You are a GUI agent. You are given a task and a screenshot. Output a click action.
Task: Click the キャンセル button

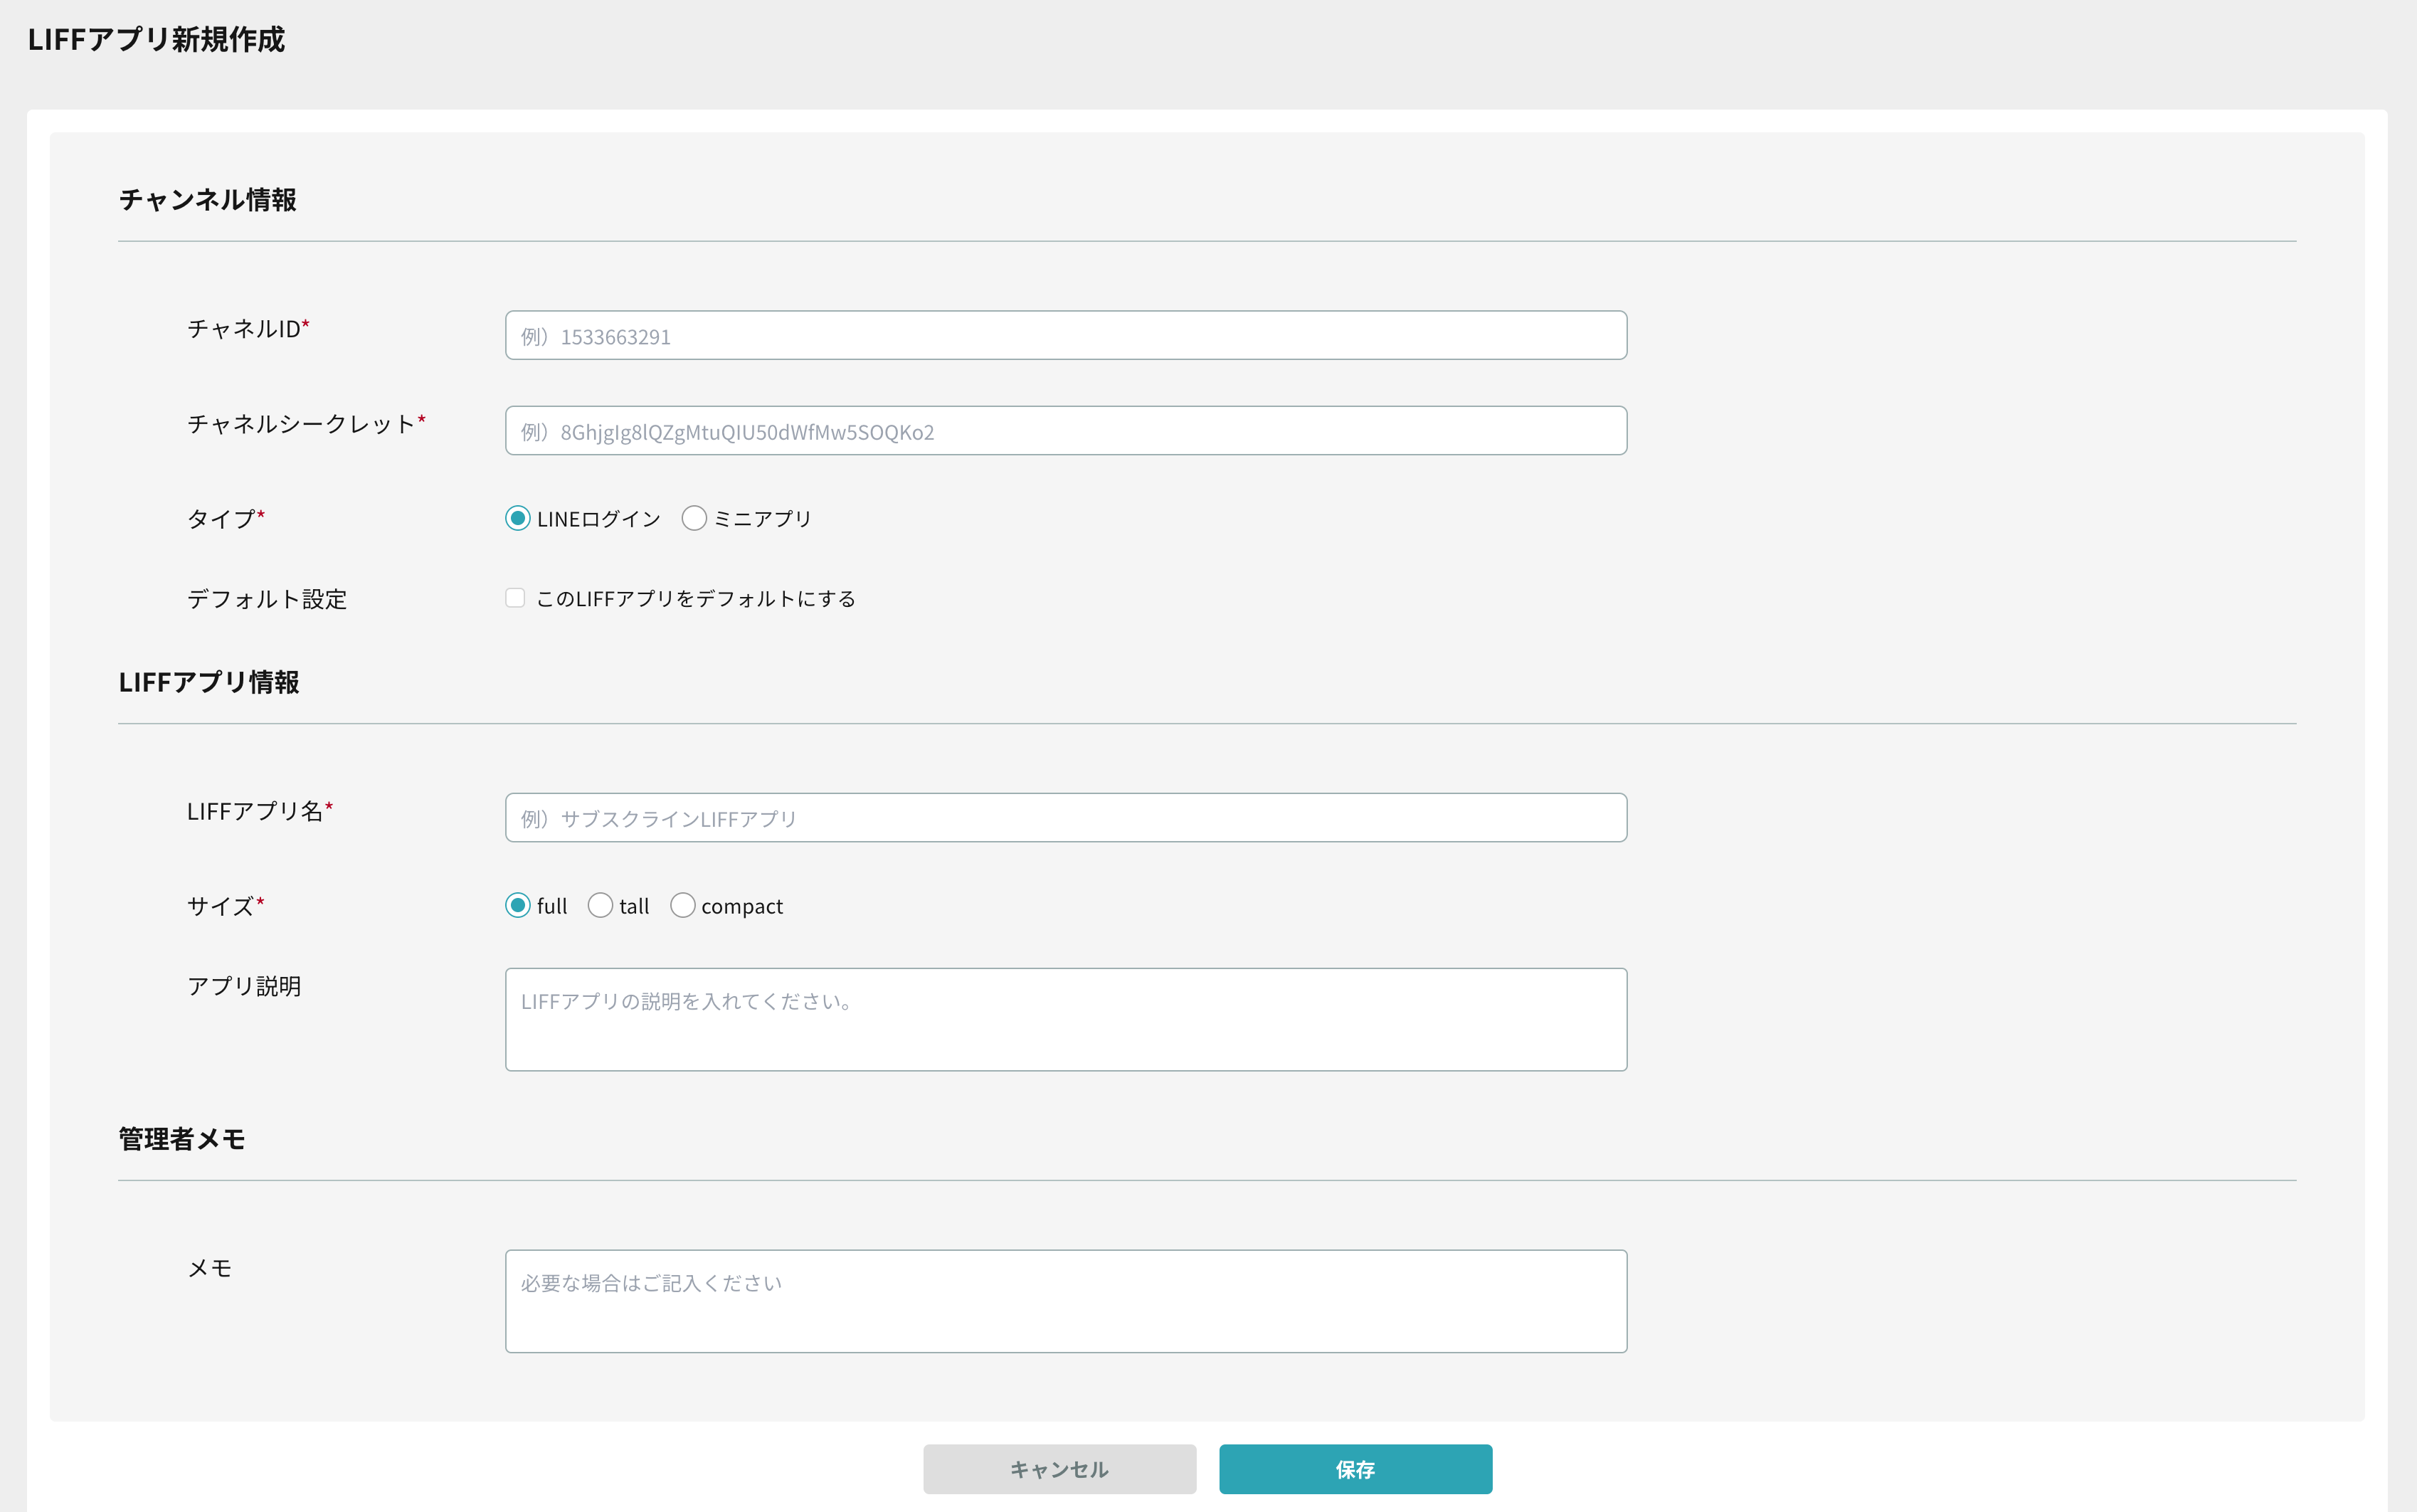tap(1060, 1469)
